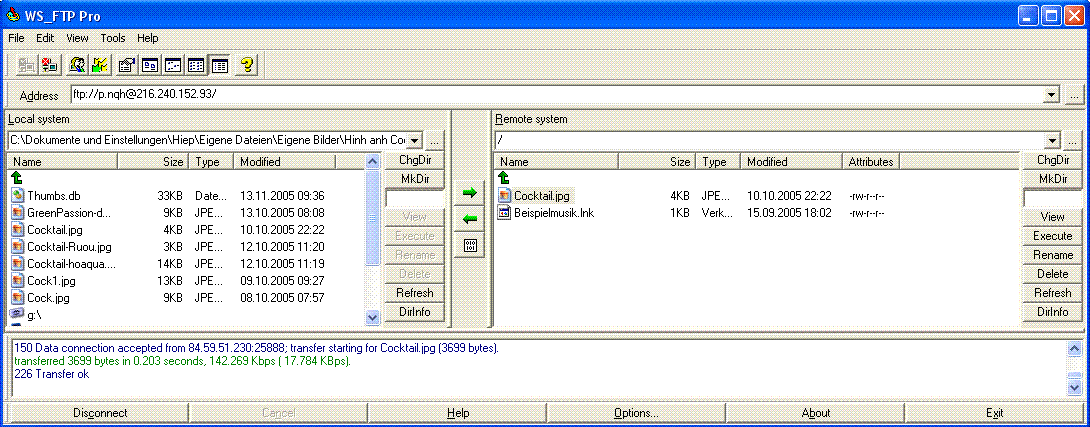Switch to large icons view in toolbar
This screenshot has width=1090, height=427.
pyautogui.click(x=150, y=65)
